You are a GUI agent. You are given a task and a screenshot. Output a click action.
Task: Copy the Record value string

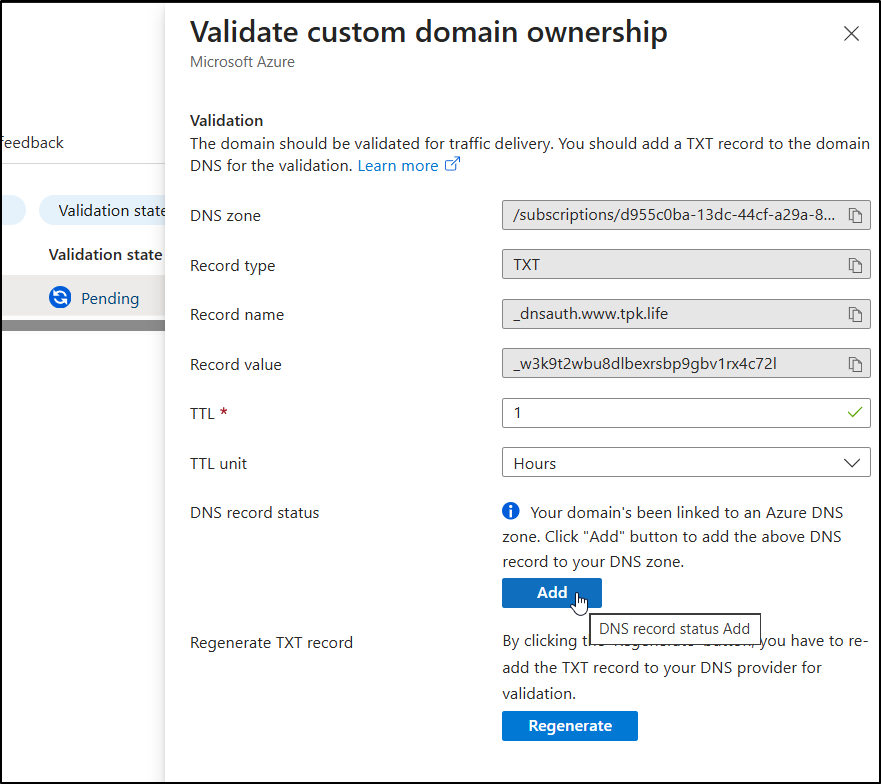pos(855,364)
